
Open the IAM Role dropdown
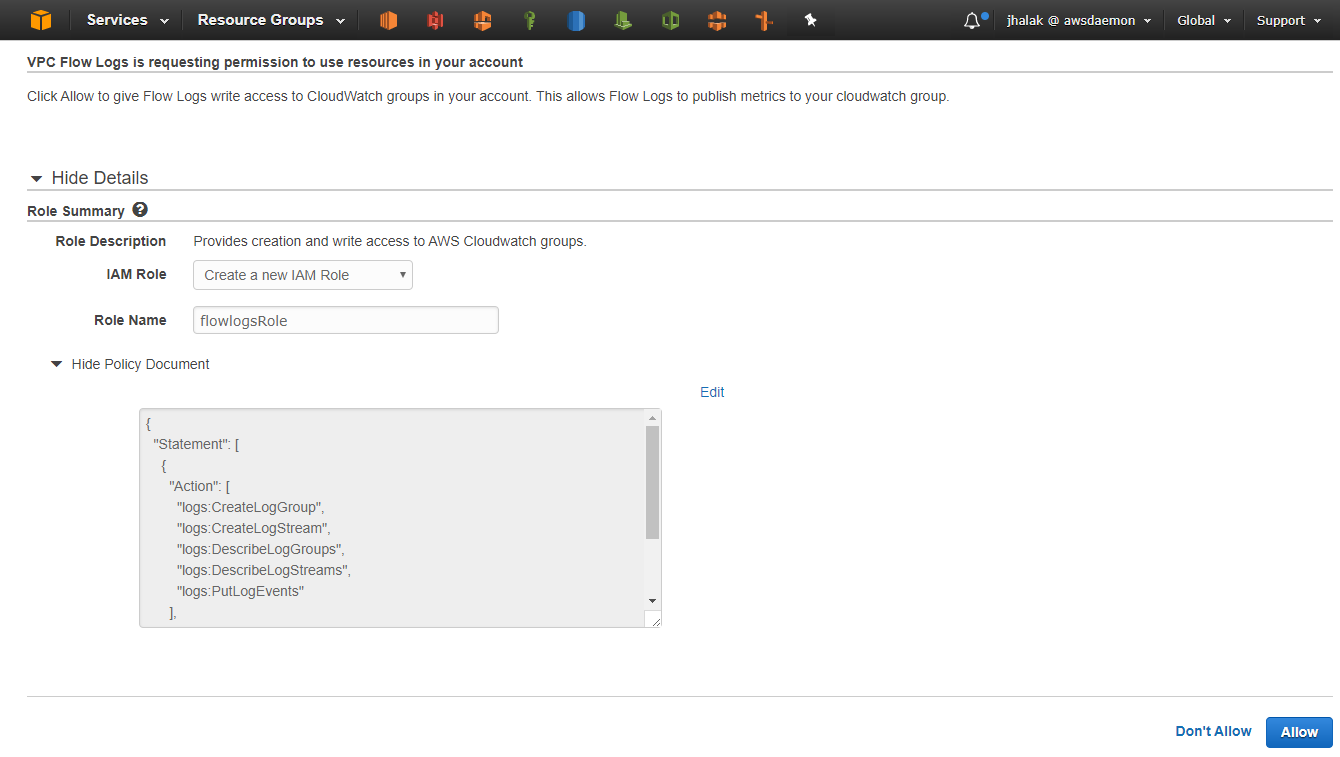(303, 275)
